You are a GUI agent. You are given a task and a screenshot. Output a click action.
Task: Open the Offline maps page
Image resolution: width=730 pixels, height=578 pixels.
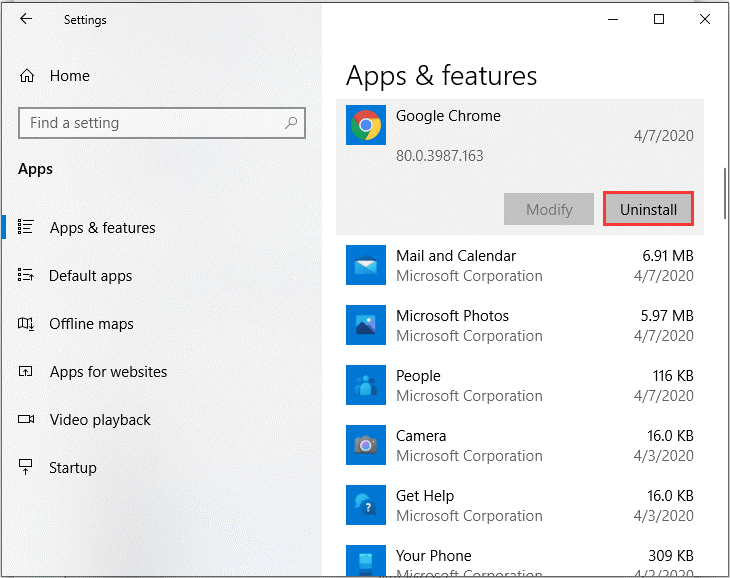[91, 324]
